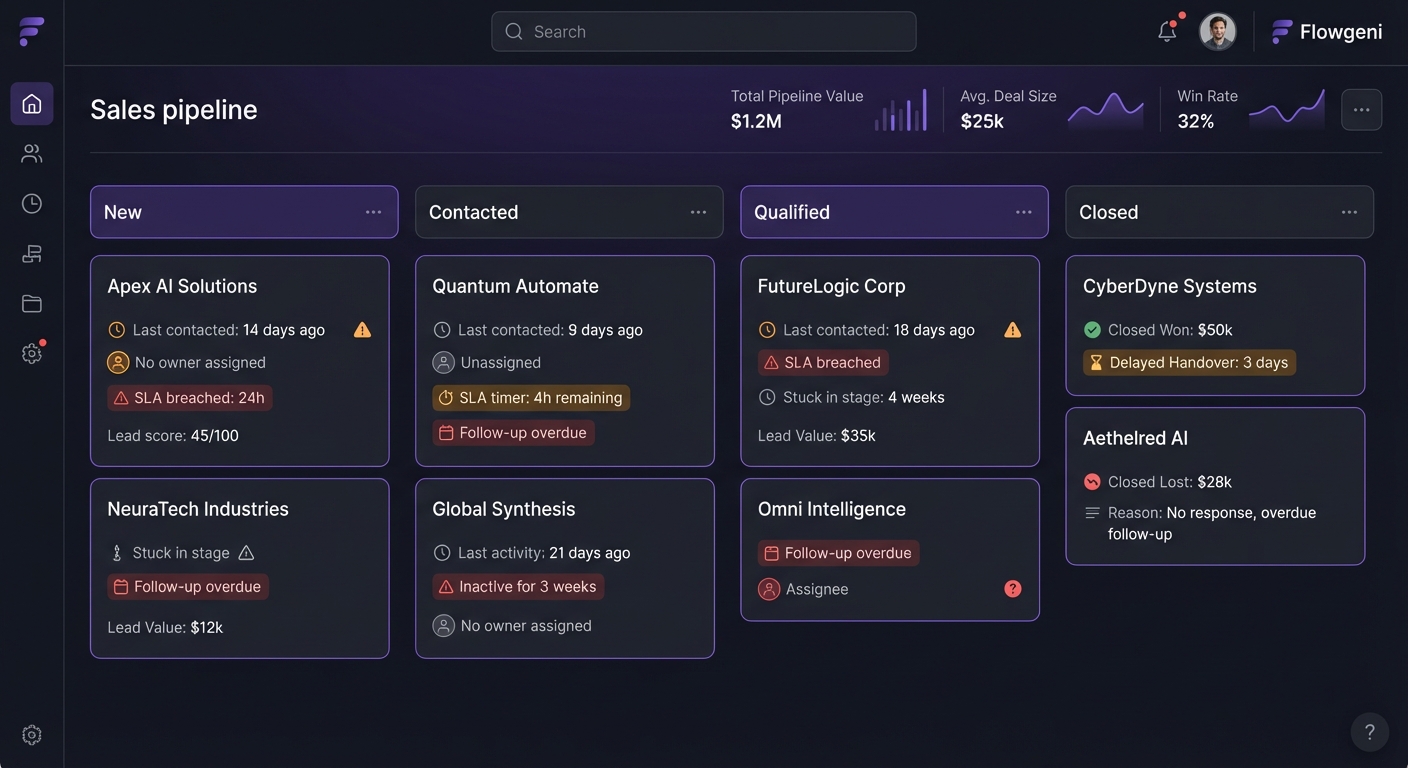The image size is (1408, 768).
Task: Click the question-mark badge beside Omni Intelligence assignee
Action: (x=1012, y=589)
